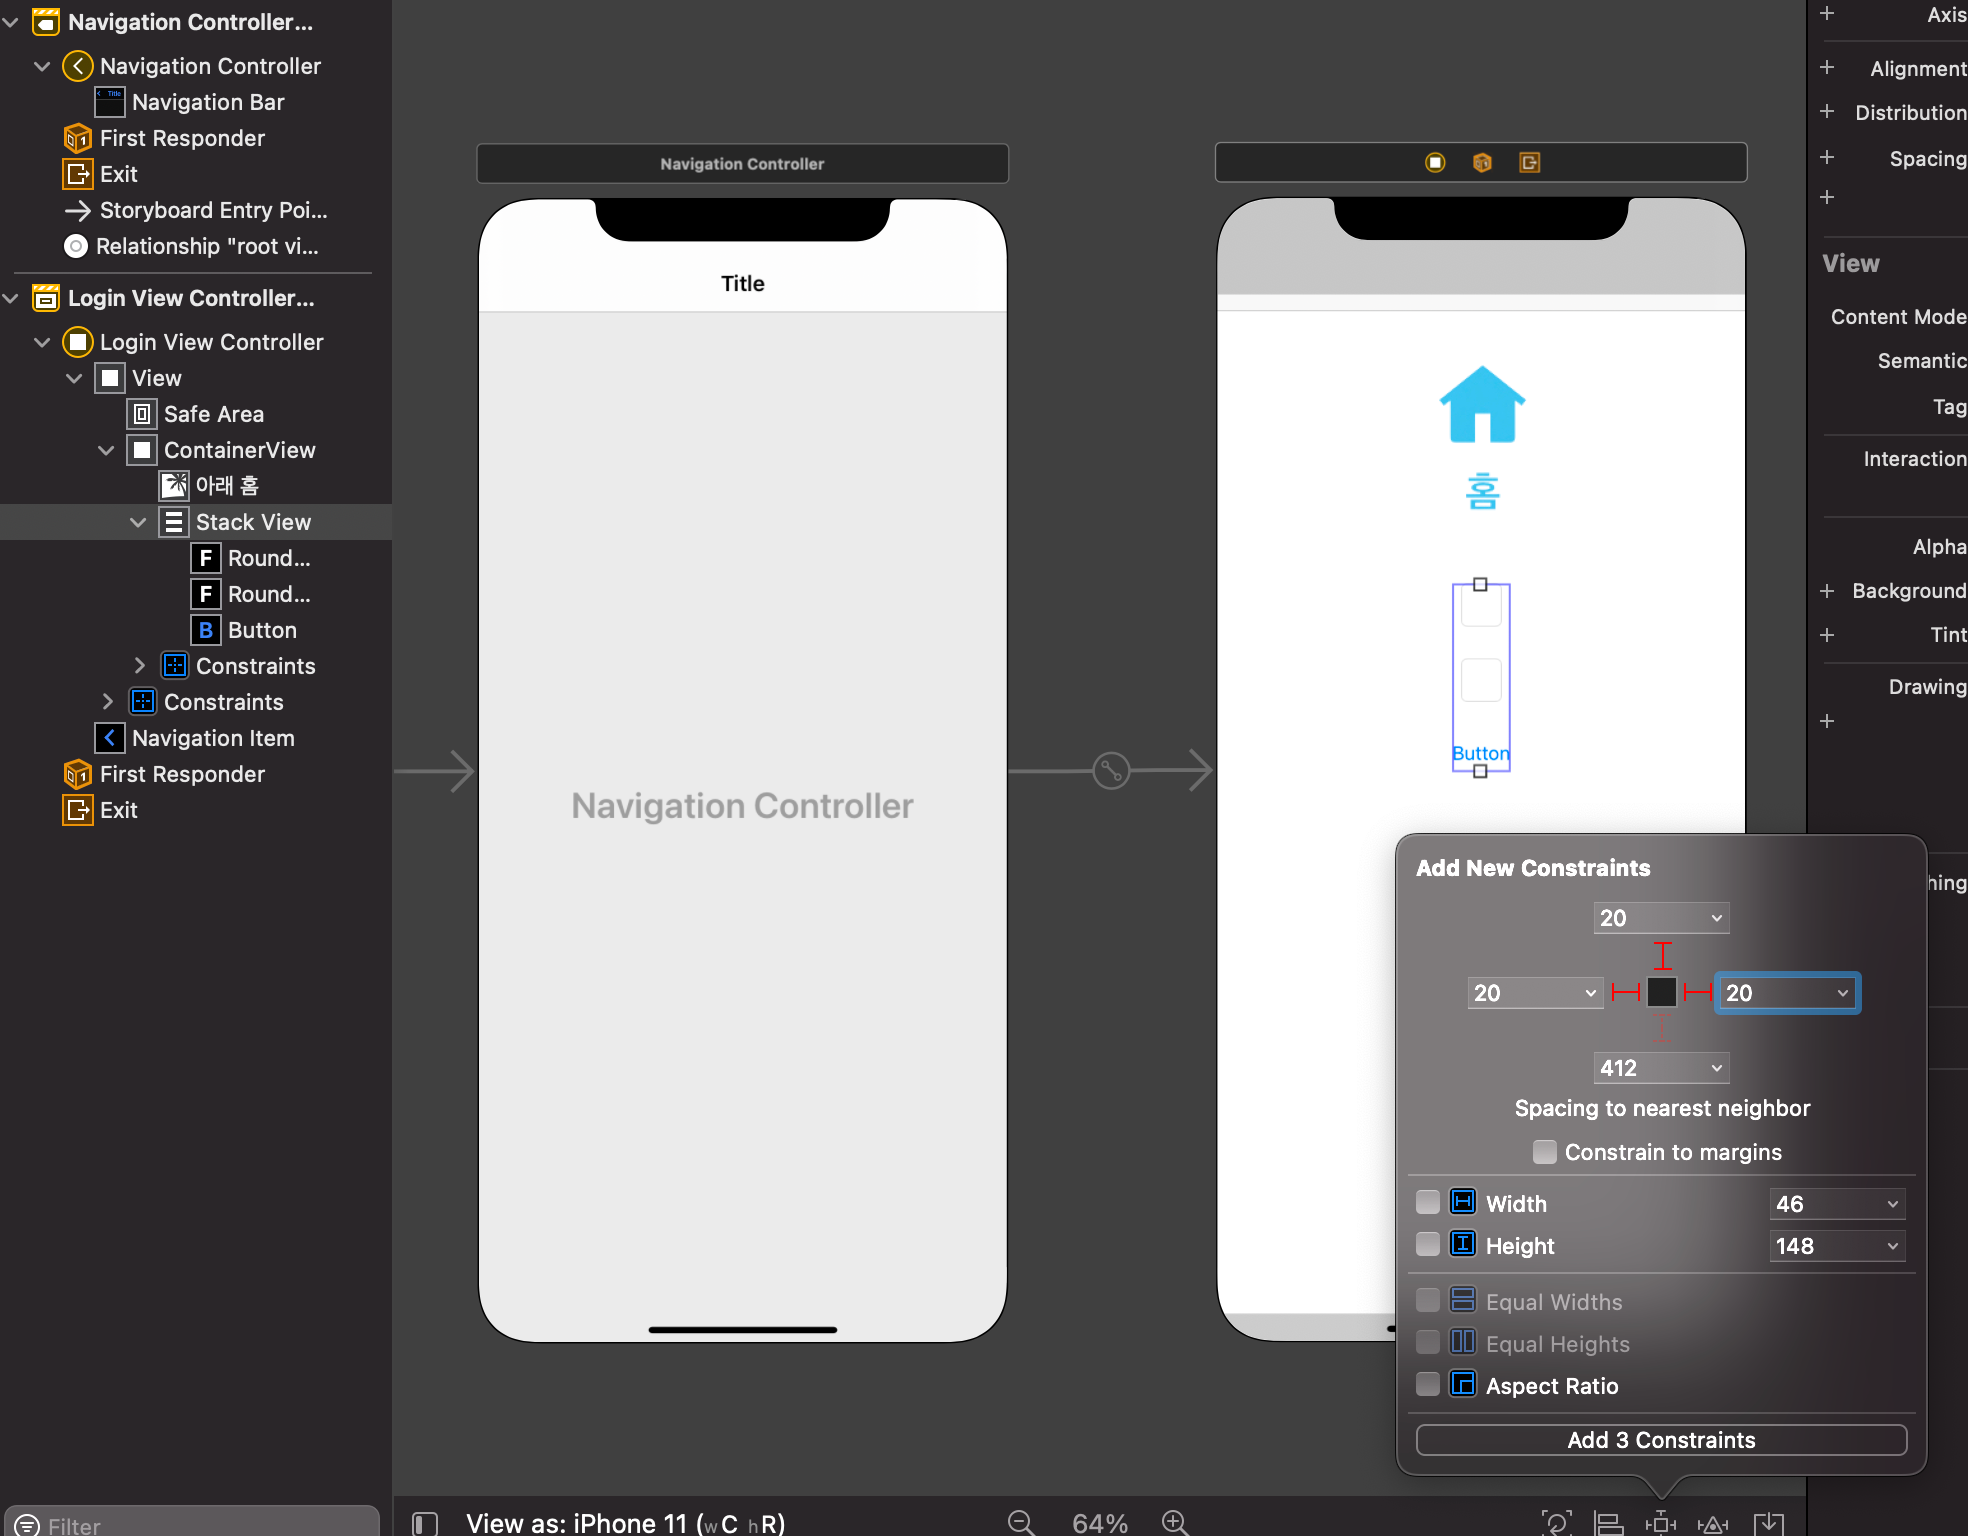Toggle the left spacing constraint strut
This screenshot has width=1968, height=1536.
point(1626,992)
